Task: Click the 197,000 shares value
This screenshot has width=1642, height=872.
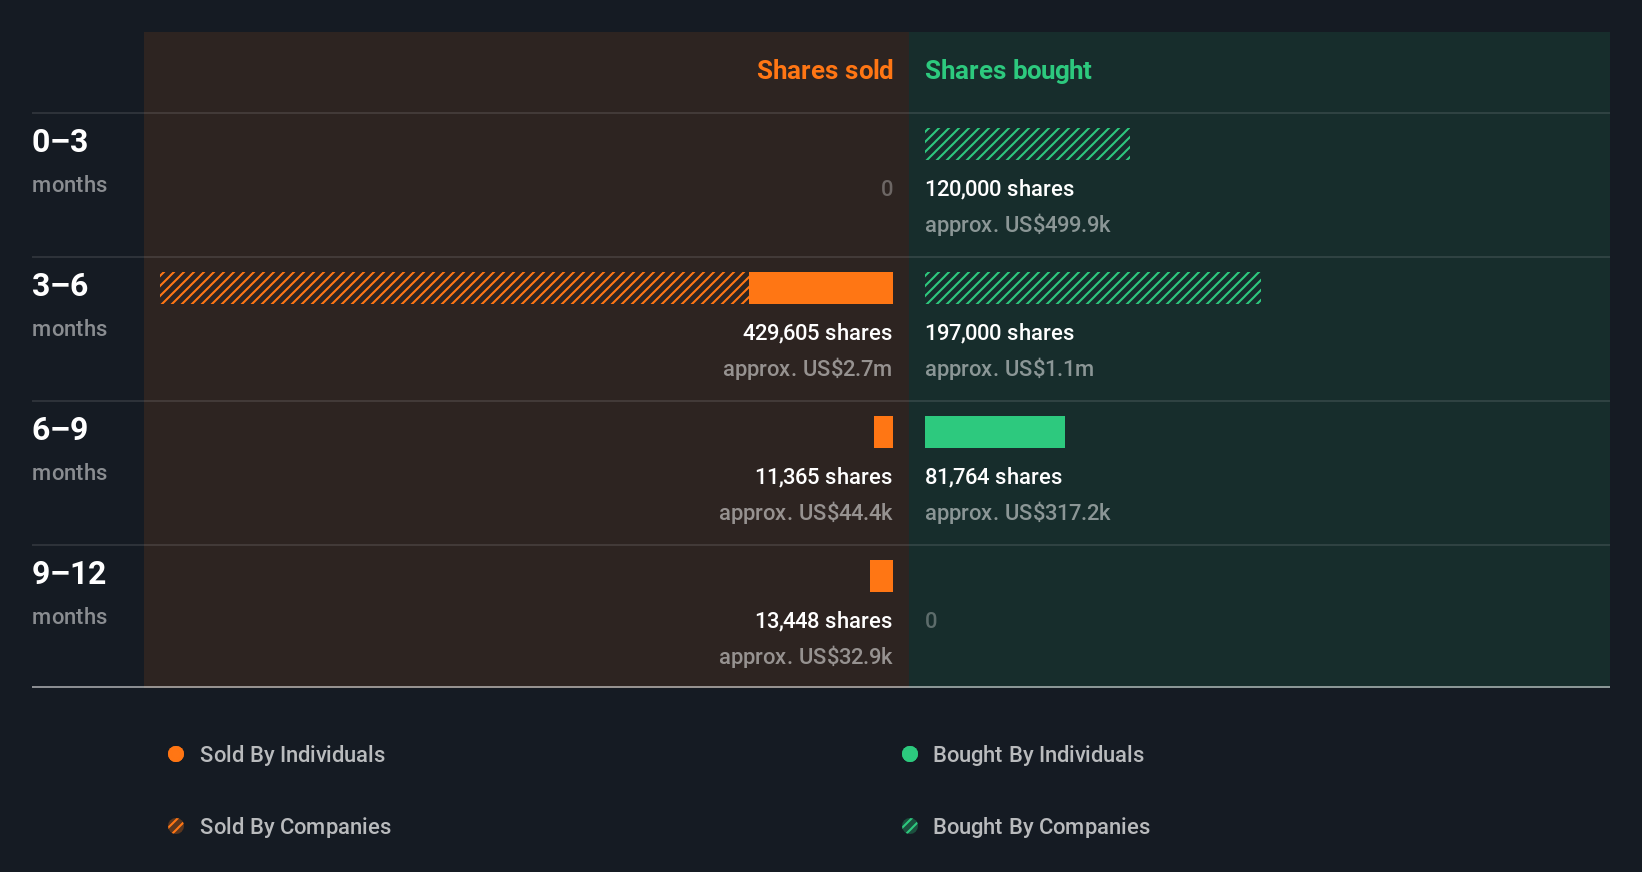Action: [999, 332]
